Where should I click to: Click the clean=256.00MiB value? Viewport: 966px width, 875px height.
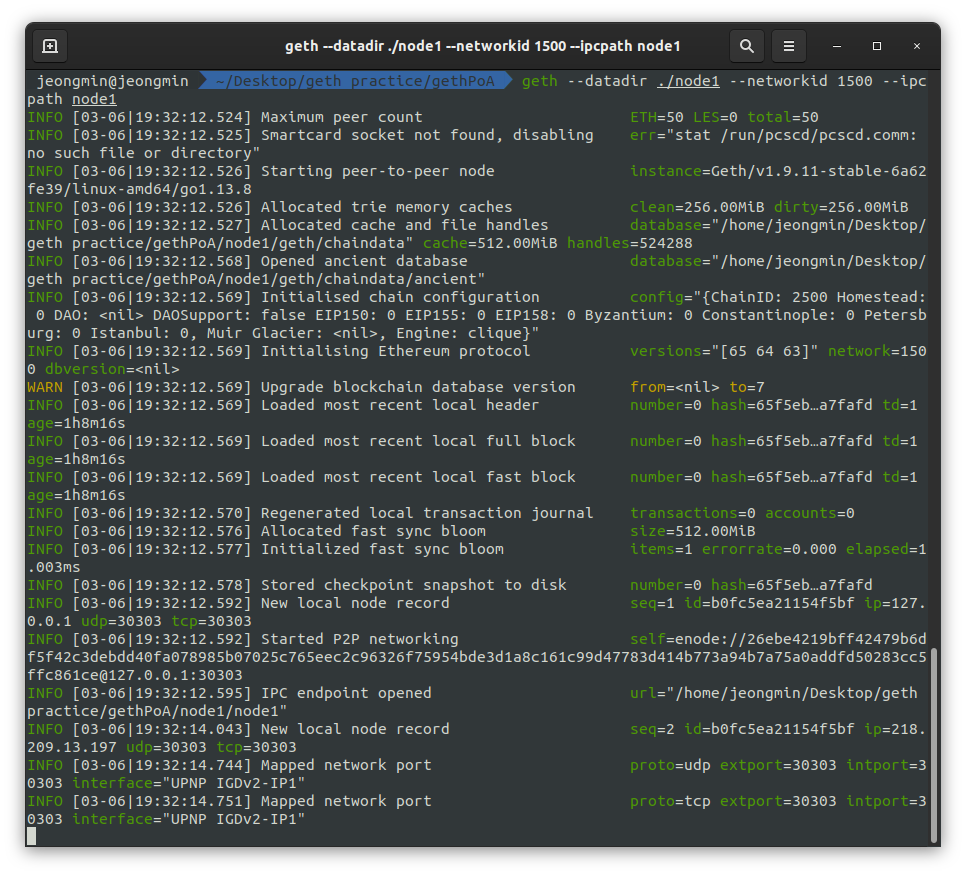coord(697,207)
